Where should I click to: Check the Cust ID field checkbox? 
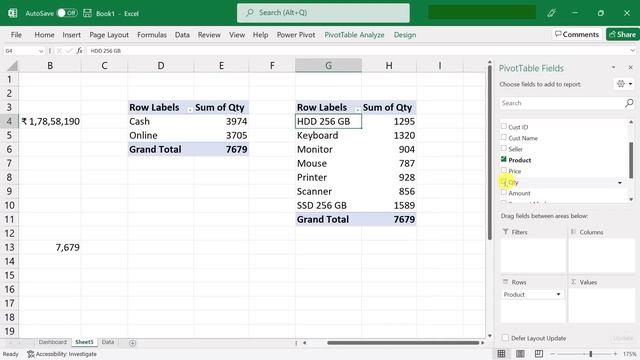pos(504,127)
